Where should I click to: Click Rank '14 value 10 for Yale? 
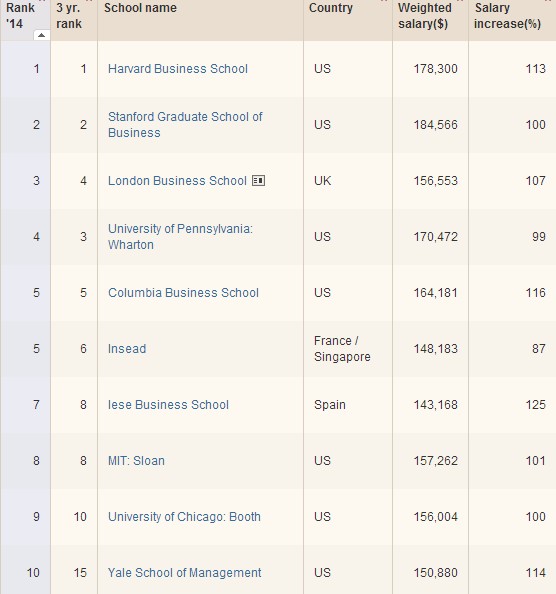tap(33, 573)
